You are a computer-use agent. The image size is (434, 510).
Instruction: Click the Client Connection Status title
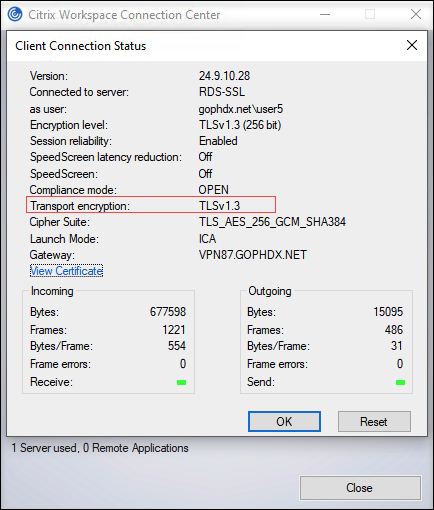click(81, 46)
